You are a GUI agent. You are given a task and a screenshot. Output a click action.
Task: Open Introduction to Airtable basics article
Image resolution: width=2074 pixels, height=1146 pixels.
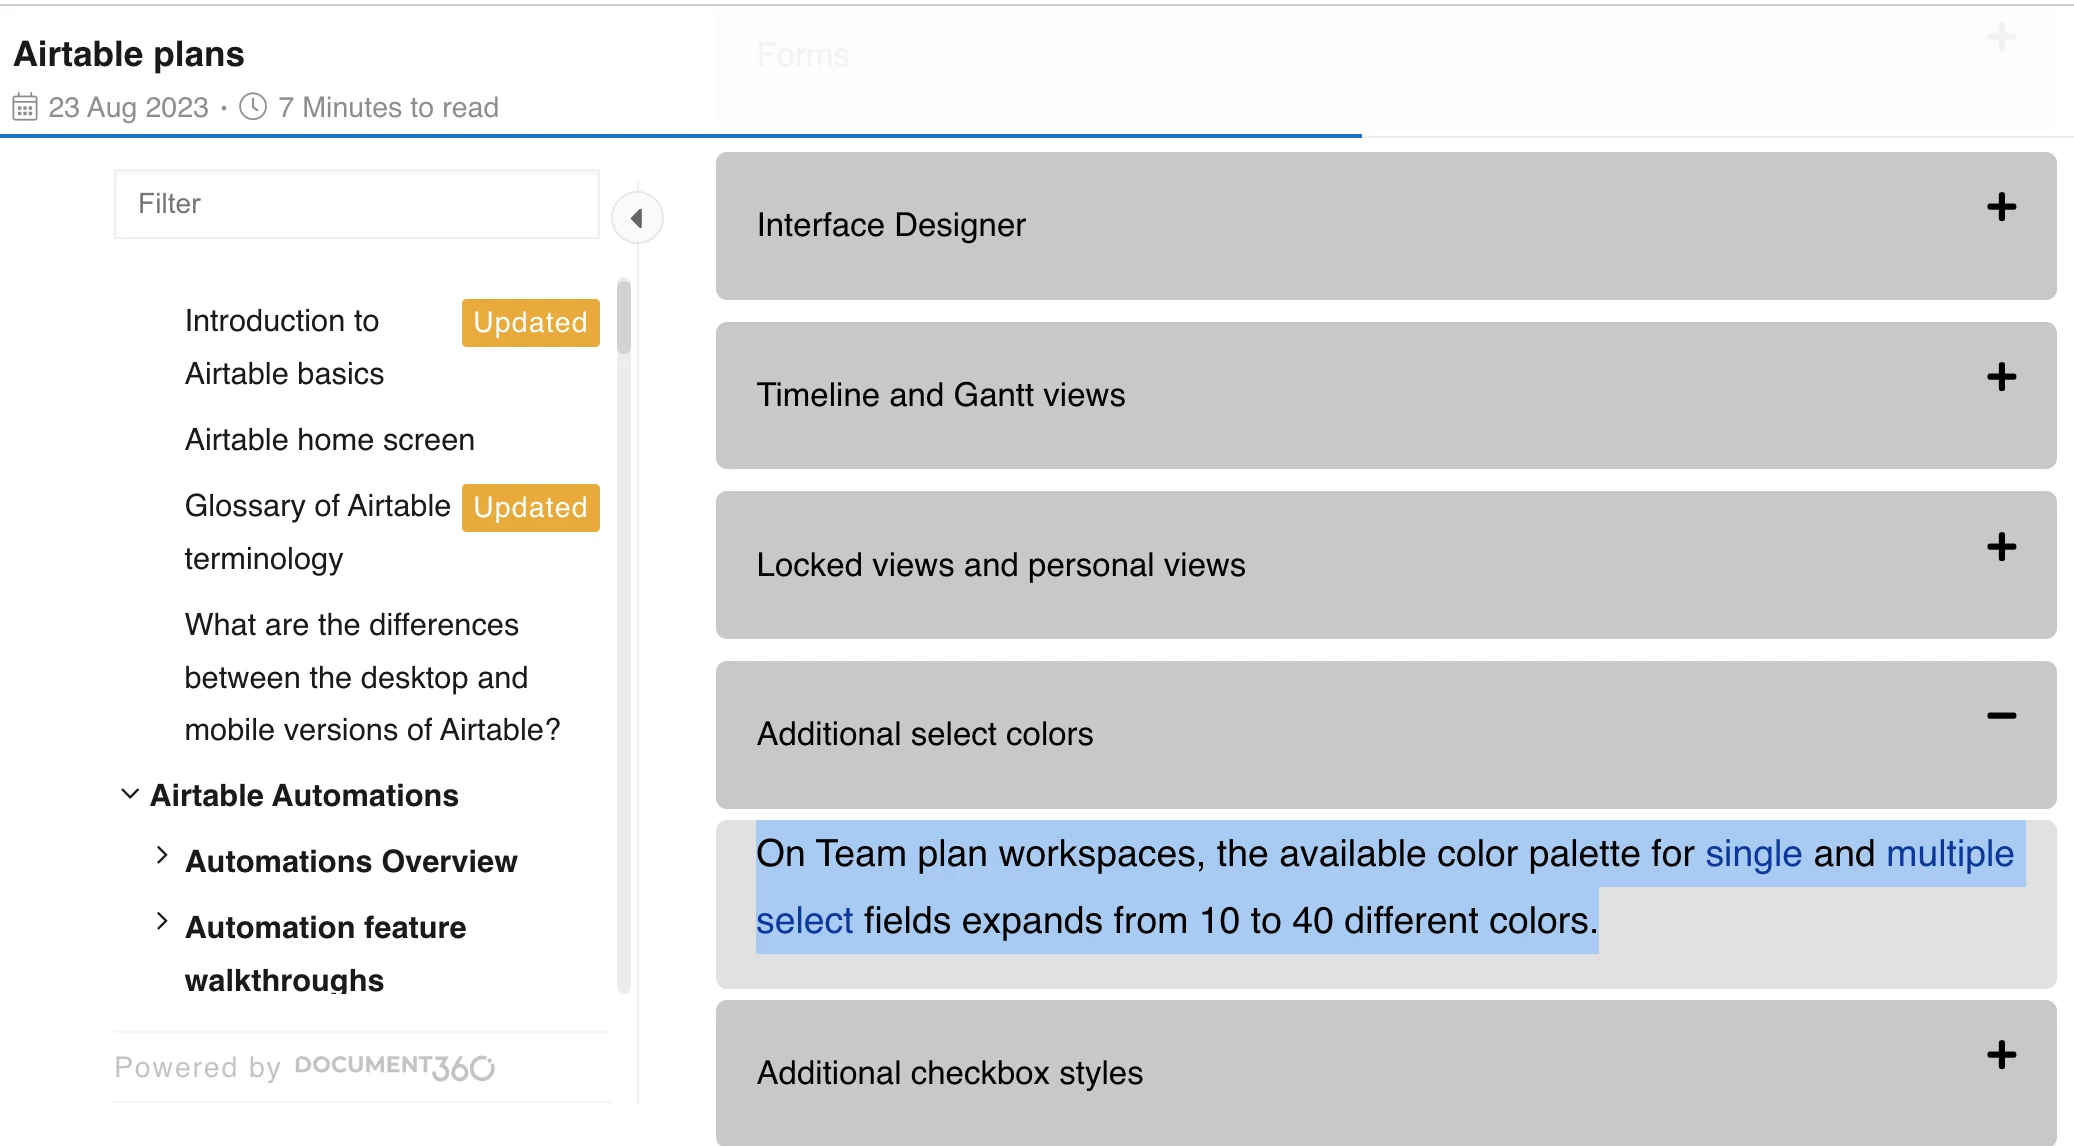(x=284, y=346)
